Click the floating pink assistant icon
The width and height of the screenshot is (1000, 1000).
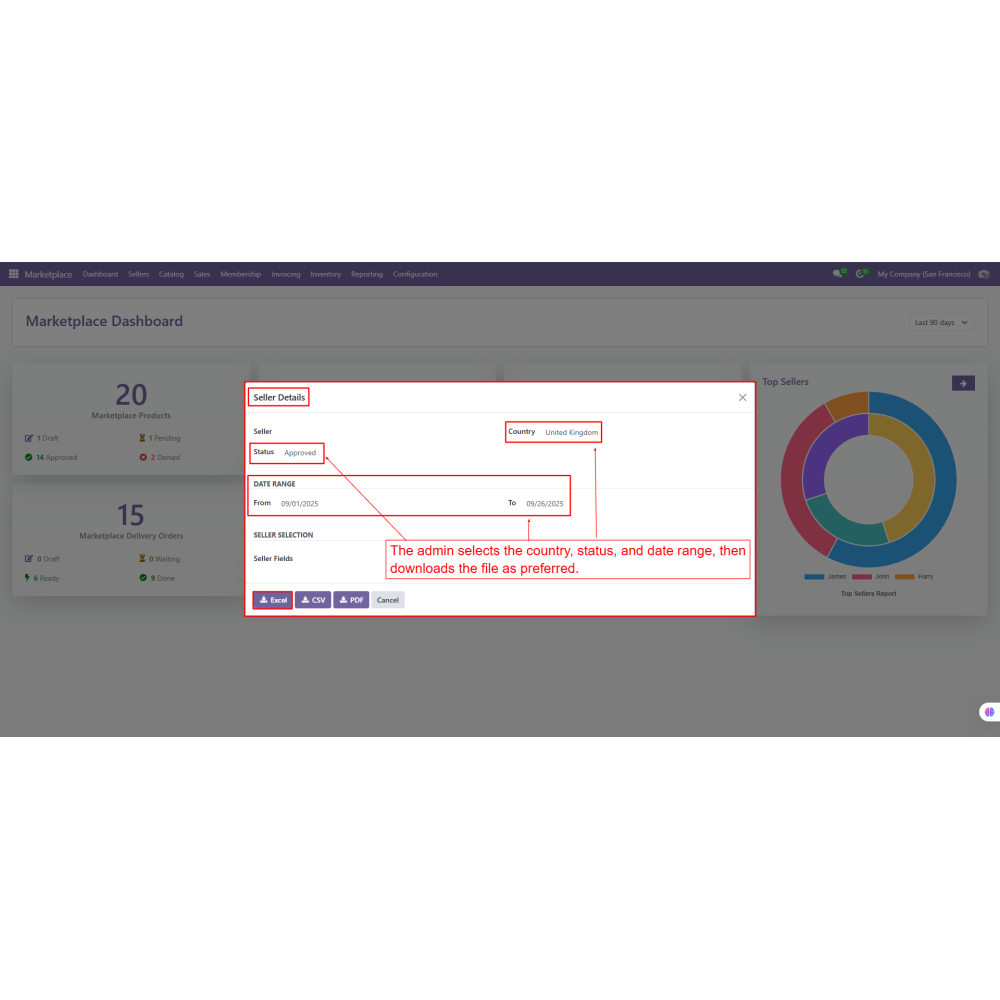[989, 712]
